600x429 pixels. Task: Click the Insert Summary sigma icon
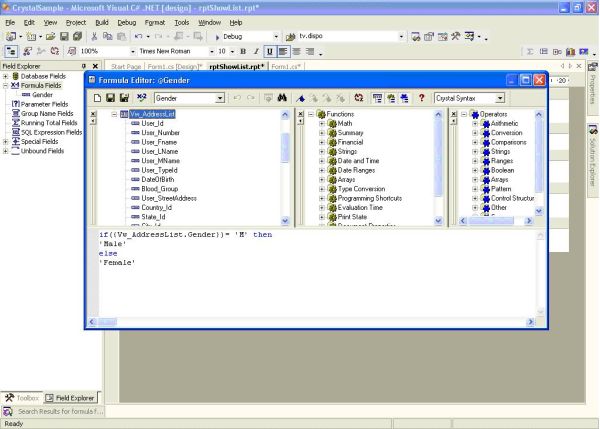click(x=530, y=51)
